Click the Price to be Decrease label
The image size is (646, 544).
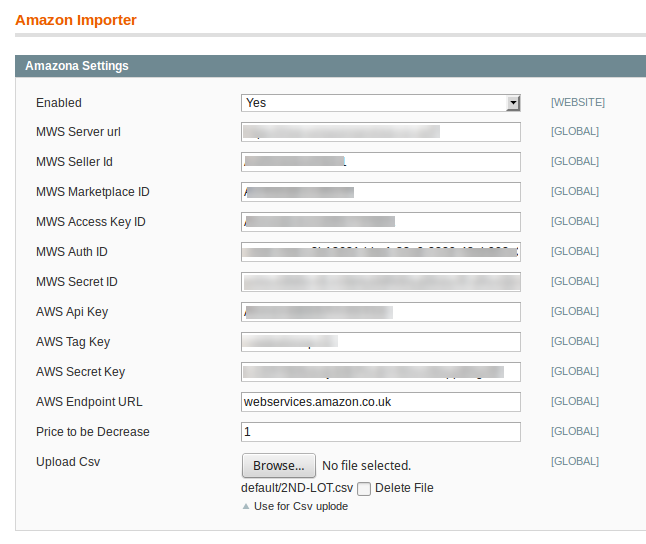[93, 431]
